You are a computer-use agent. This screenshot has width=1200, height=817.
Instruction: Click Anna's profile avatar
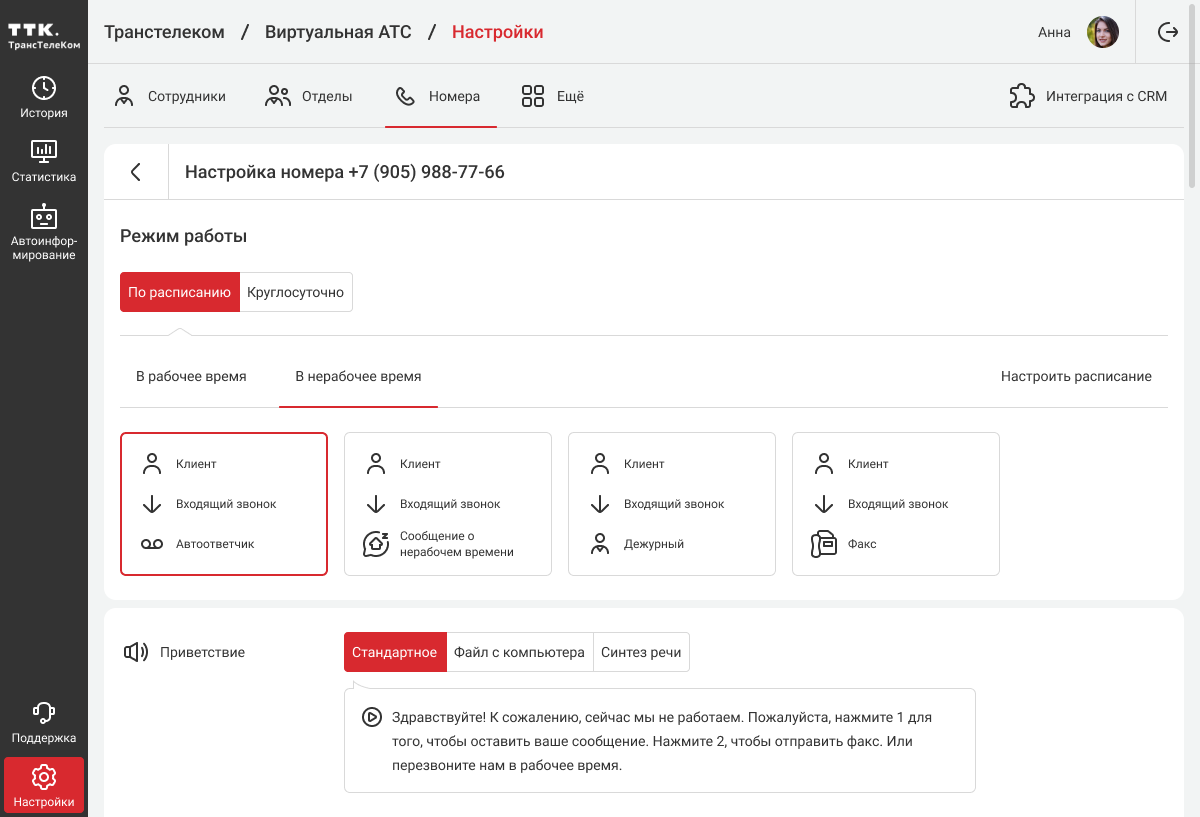(1102, 32)
